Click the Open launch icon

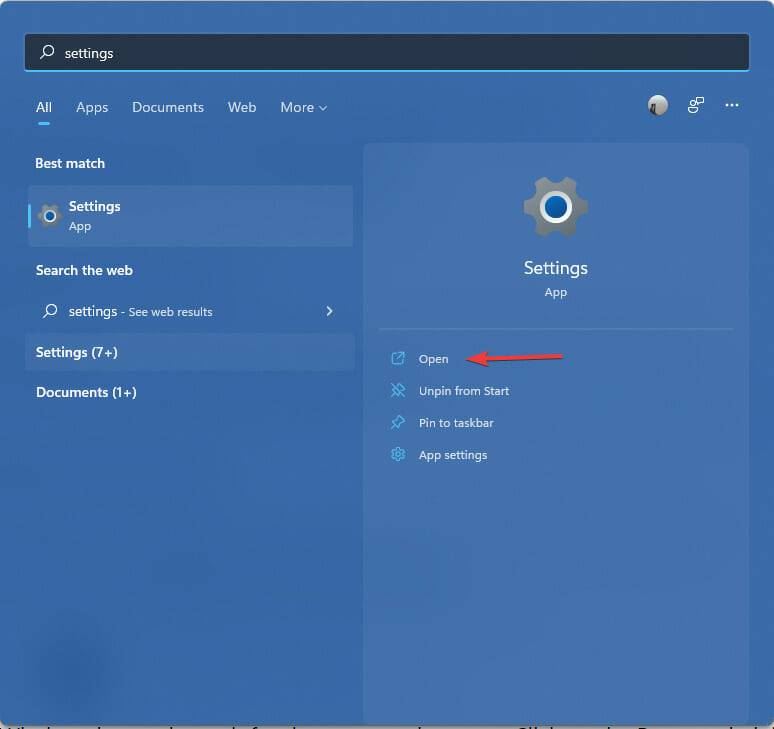(398, 358)
